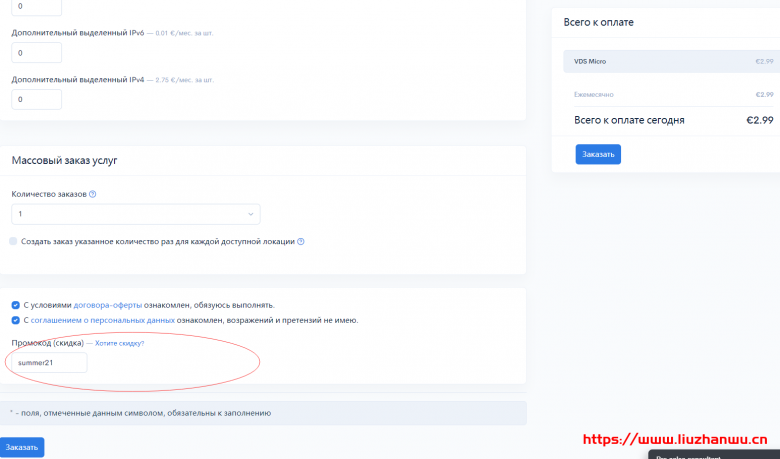Open the Количество заказов dropdown

click(135, 214)
